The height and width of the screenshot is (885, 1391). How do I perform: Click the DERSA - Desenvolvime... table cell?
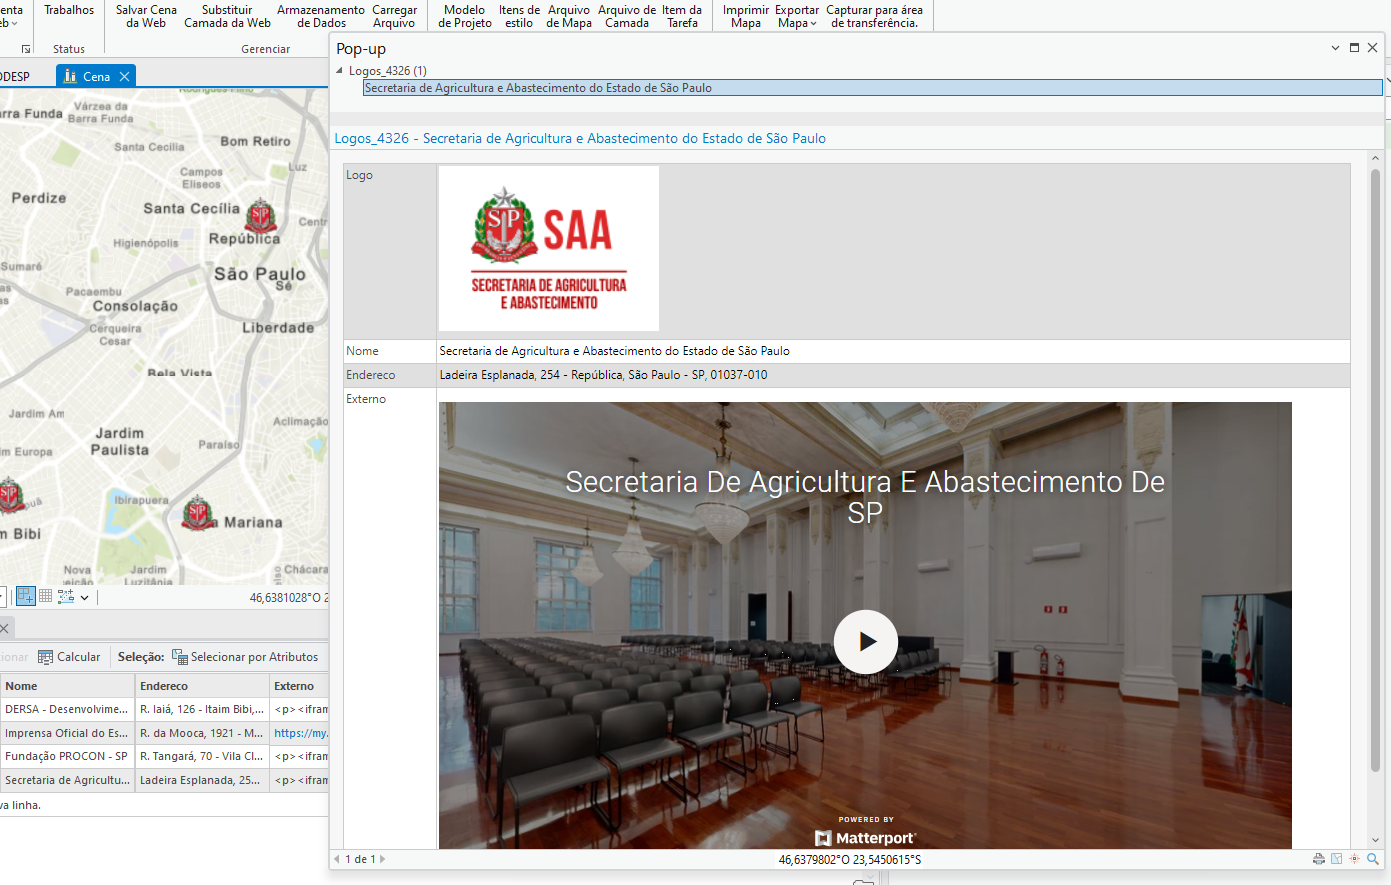point(67,709)
